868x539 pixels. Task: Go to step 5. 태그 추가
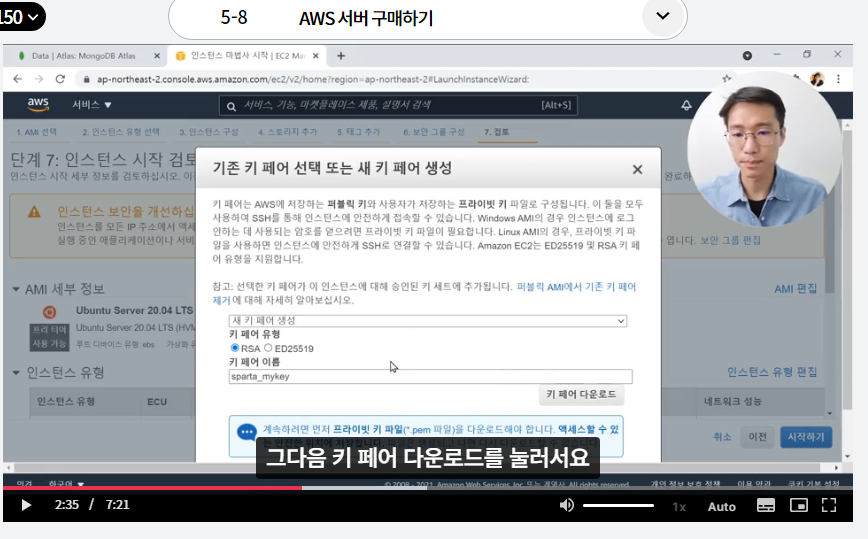pos(359,132)
